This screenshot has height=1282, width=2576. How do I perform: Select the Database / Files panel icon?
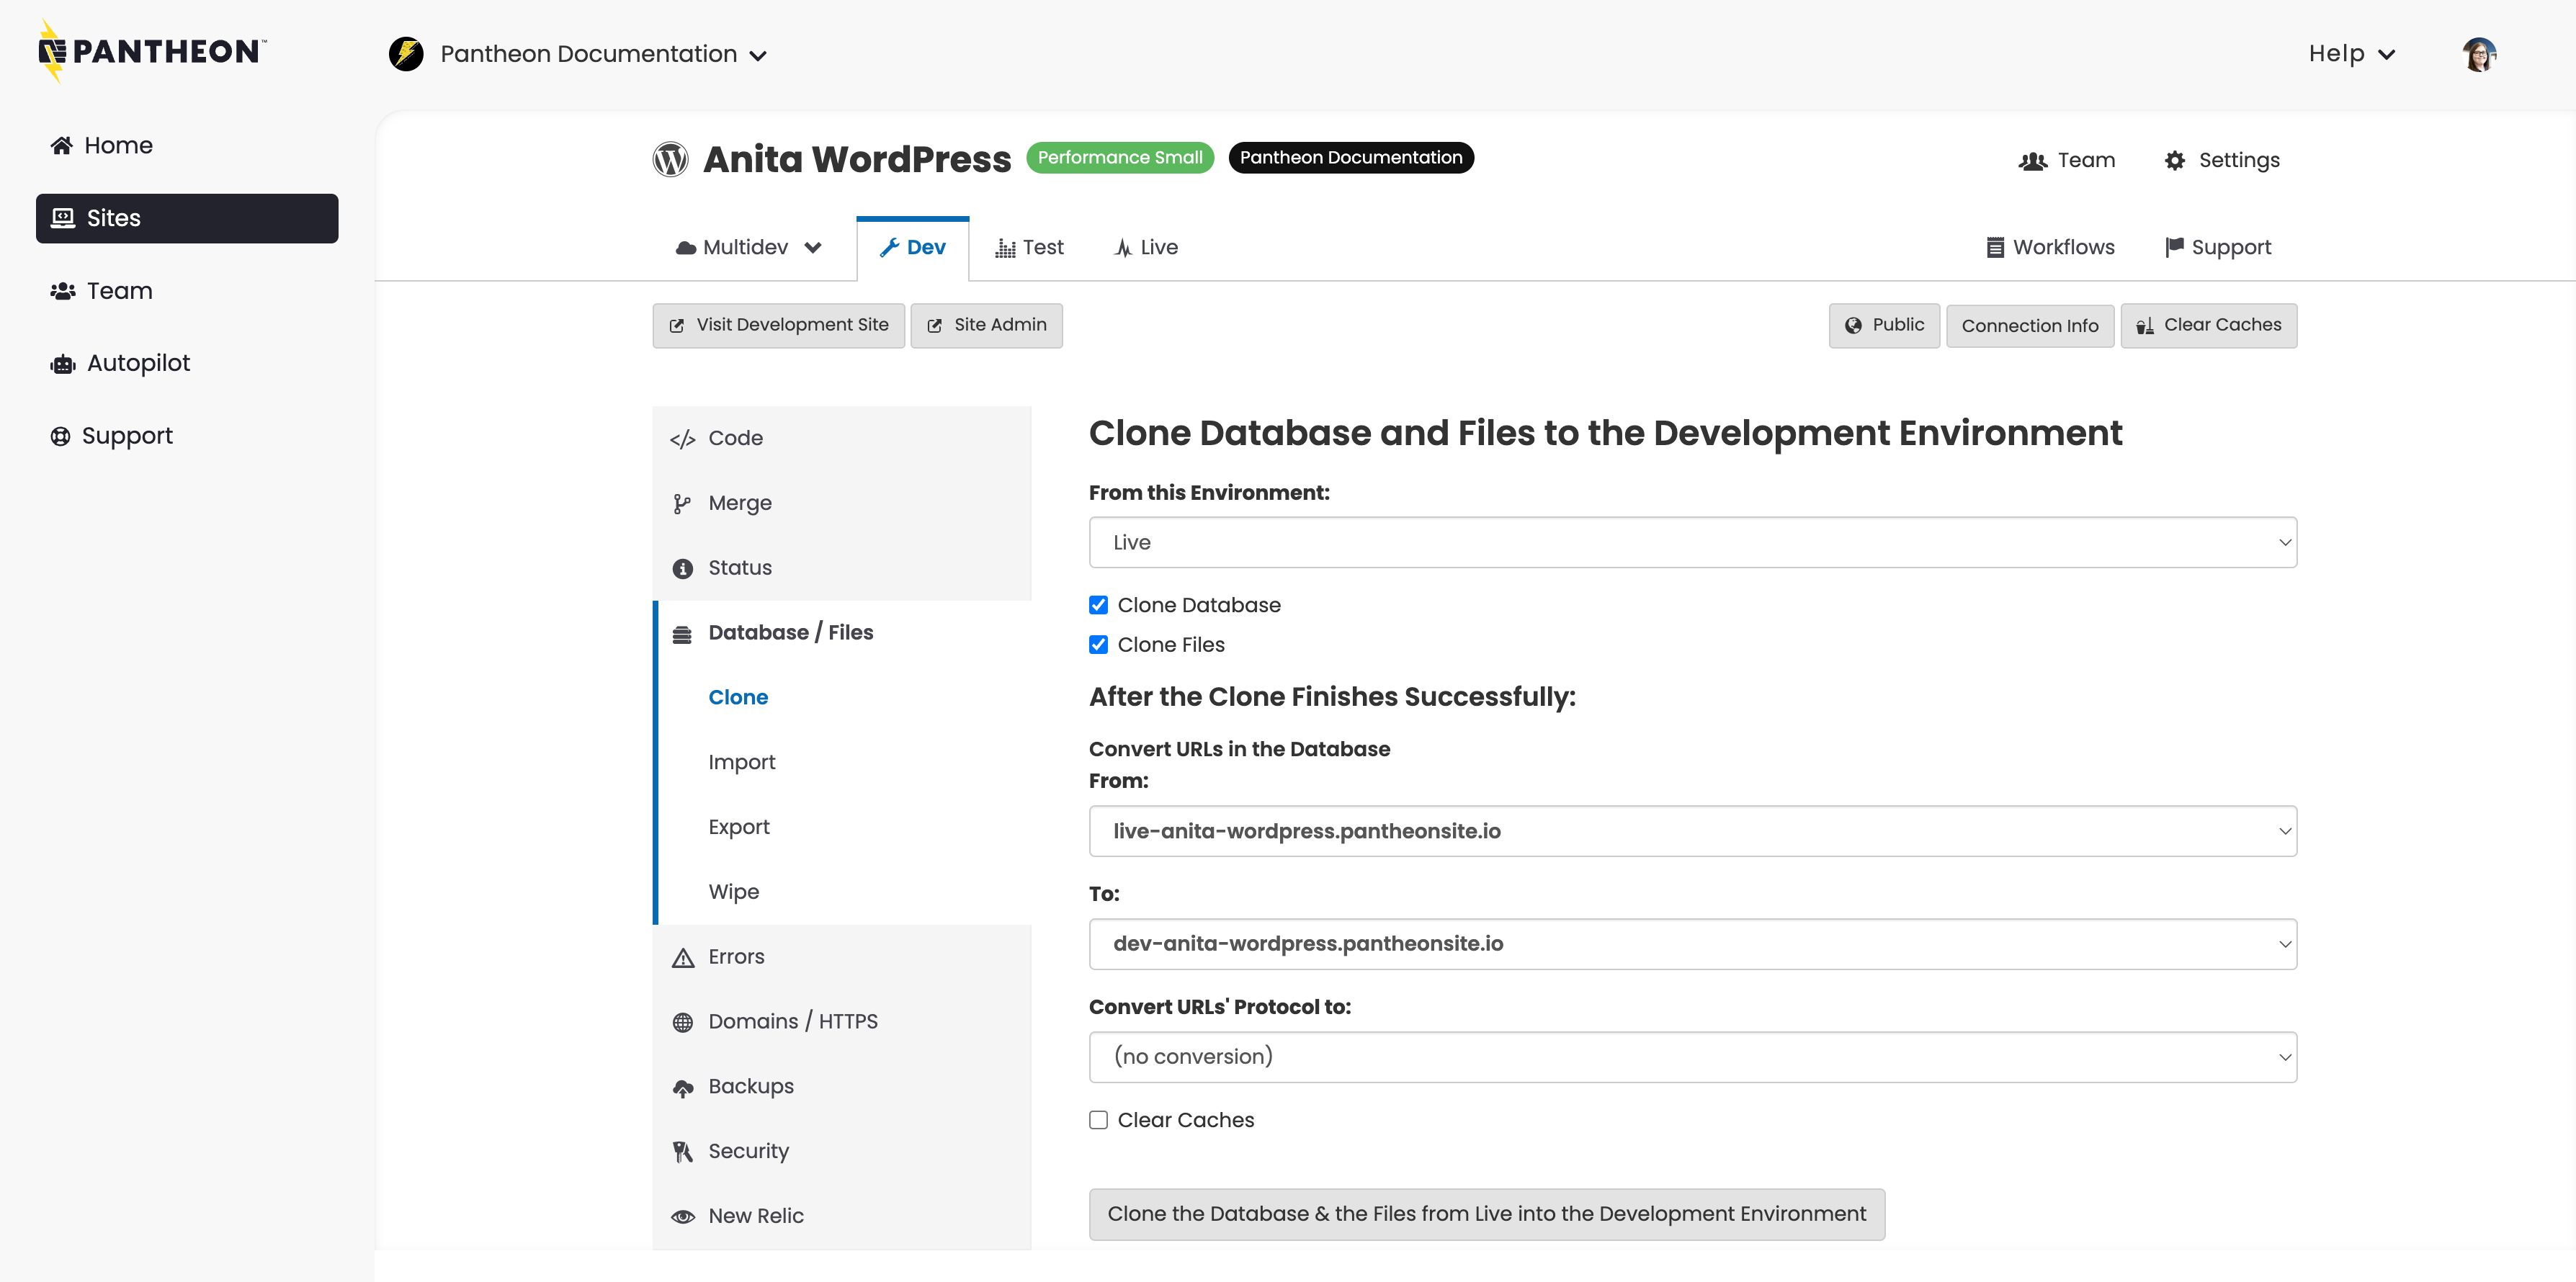pos(683,632)
